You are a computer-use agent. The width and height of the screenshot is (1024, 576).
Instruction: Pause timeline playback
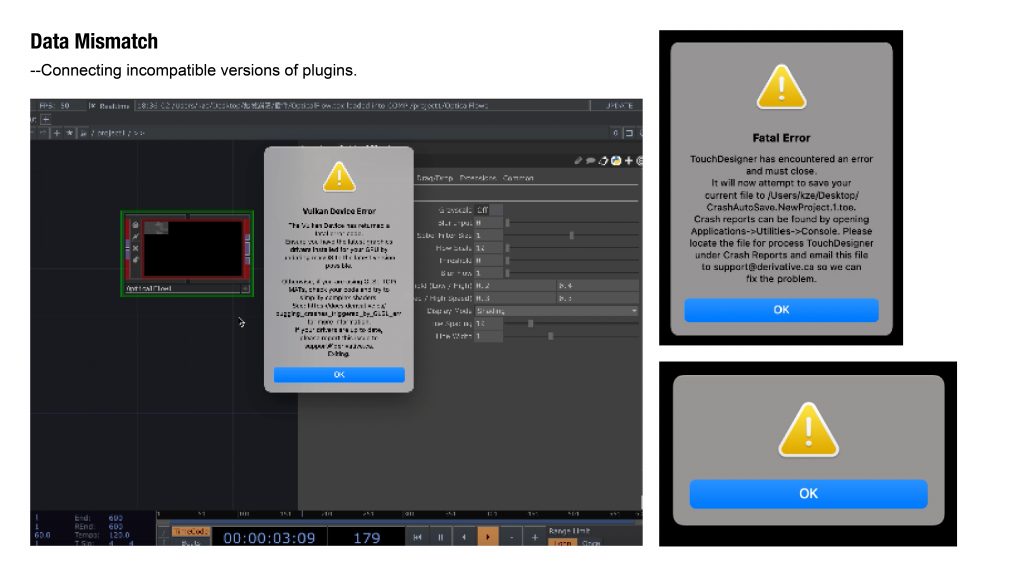coord(441,537)
